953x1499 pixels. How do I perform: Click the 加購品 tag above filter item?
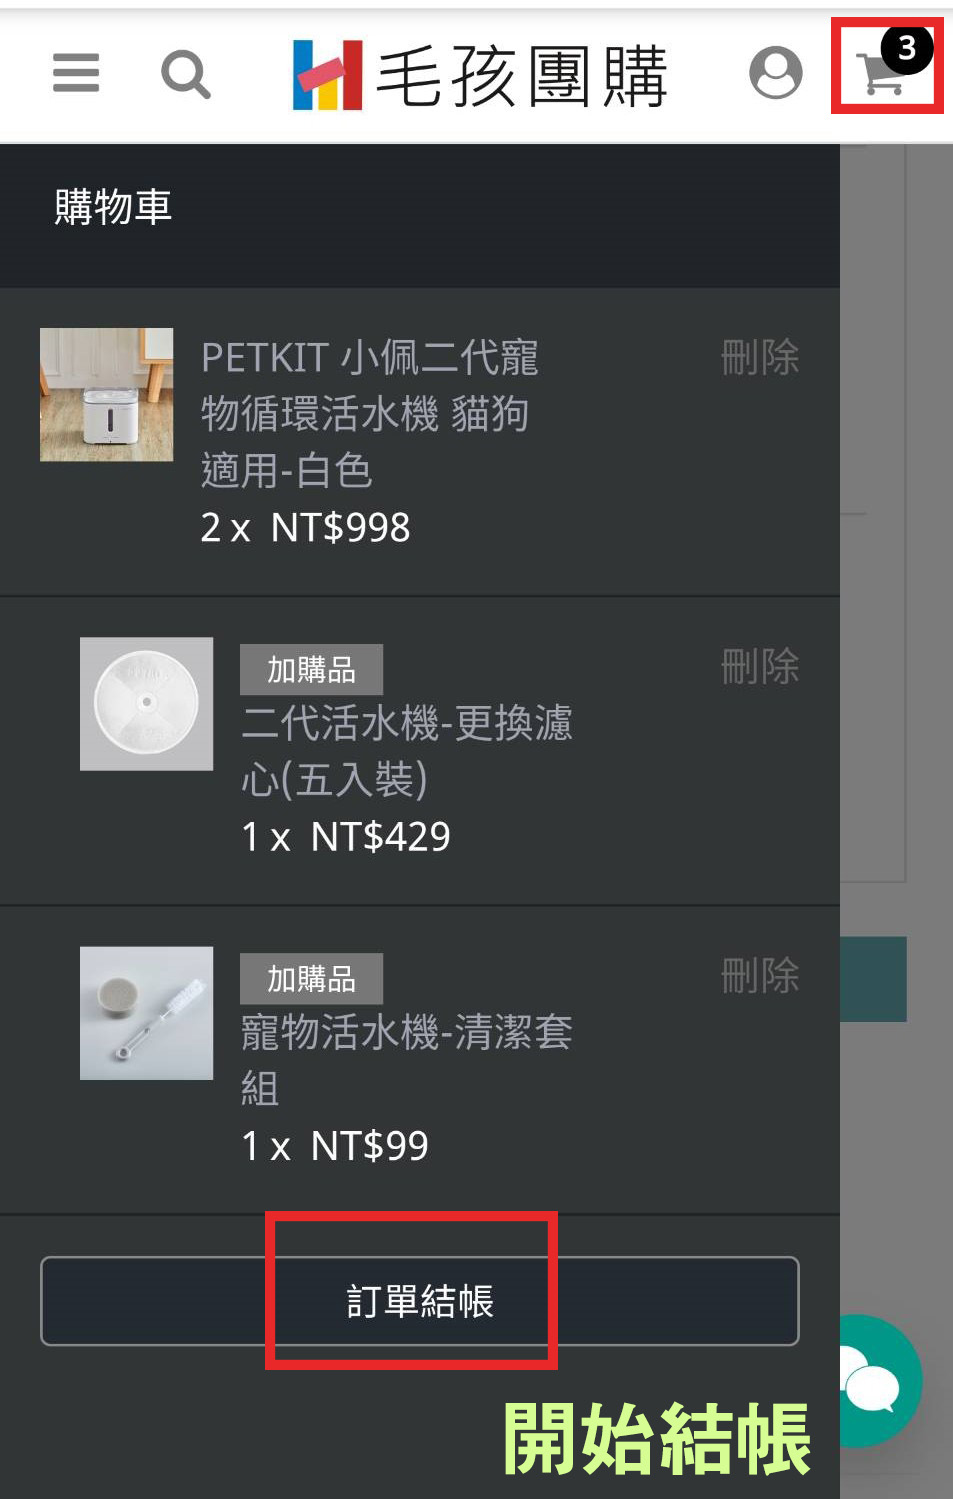311,669
